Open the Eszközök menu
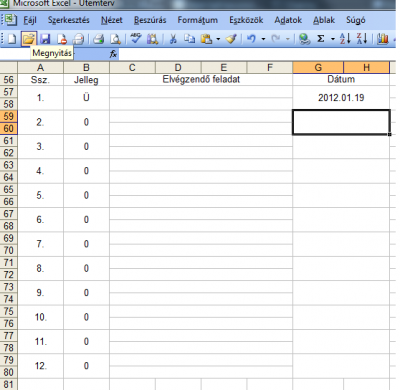The height and width of the screenshot is (390, 400). [x=246, y=20]
